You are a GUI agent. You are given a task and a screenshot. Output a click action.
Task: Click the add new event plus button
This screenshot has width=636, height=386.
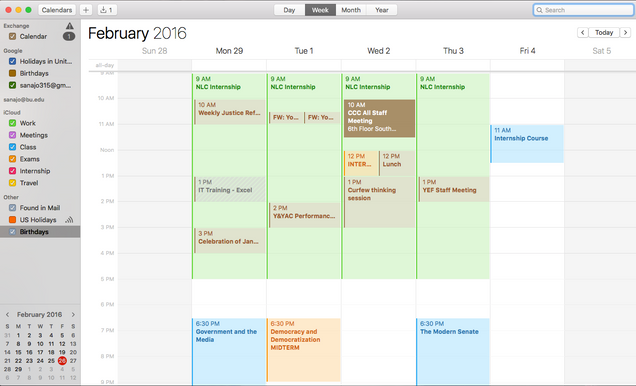point(86,10)
